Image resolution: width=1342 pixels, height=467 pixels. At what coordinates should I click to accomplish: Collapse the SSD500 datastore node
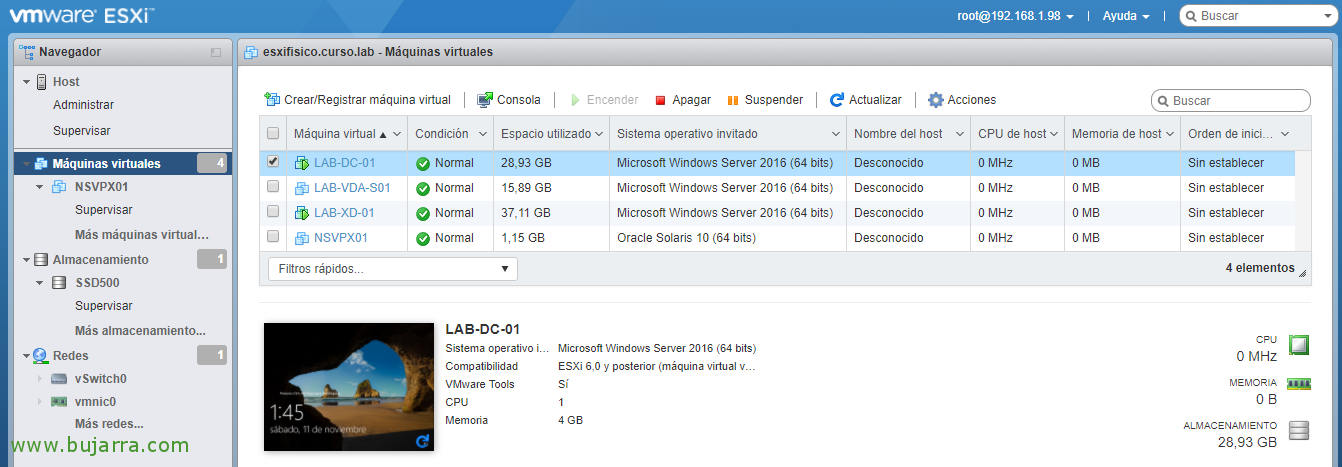pos(40,283)
